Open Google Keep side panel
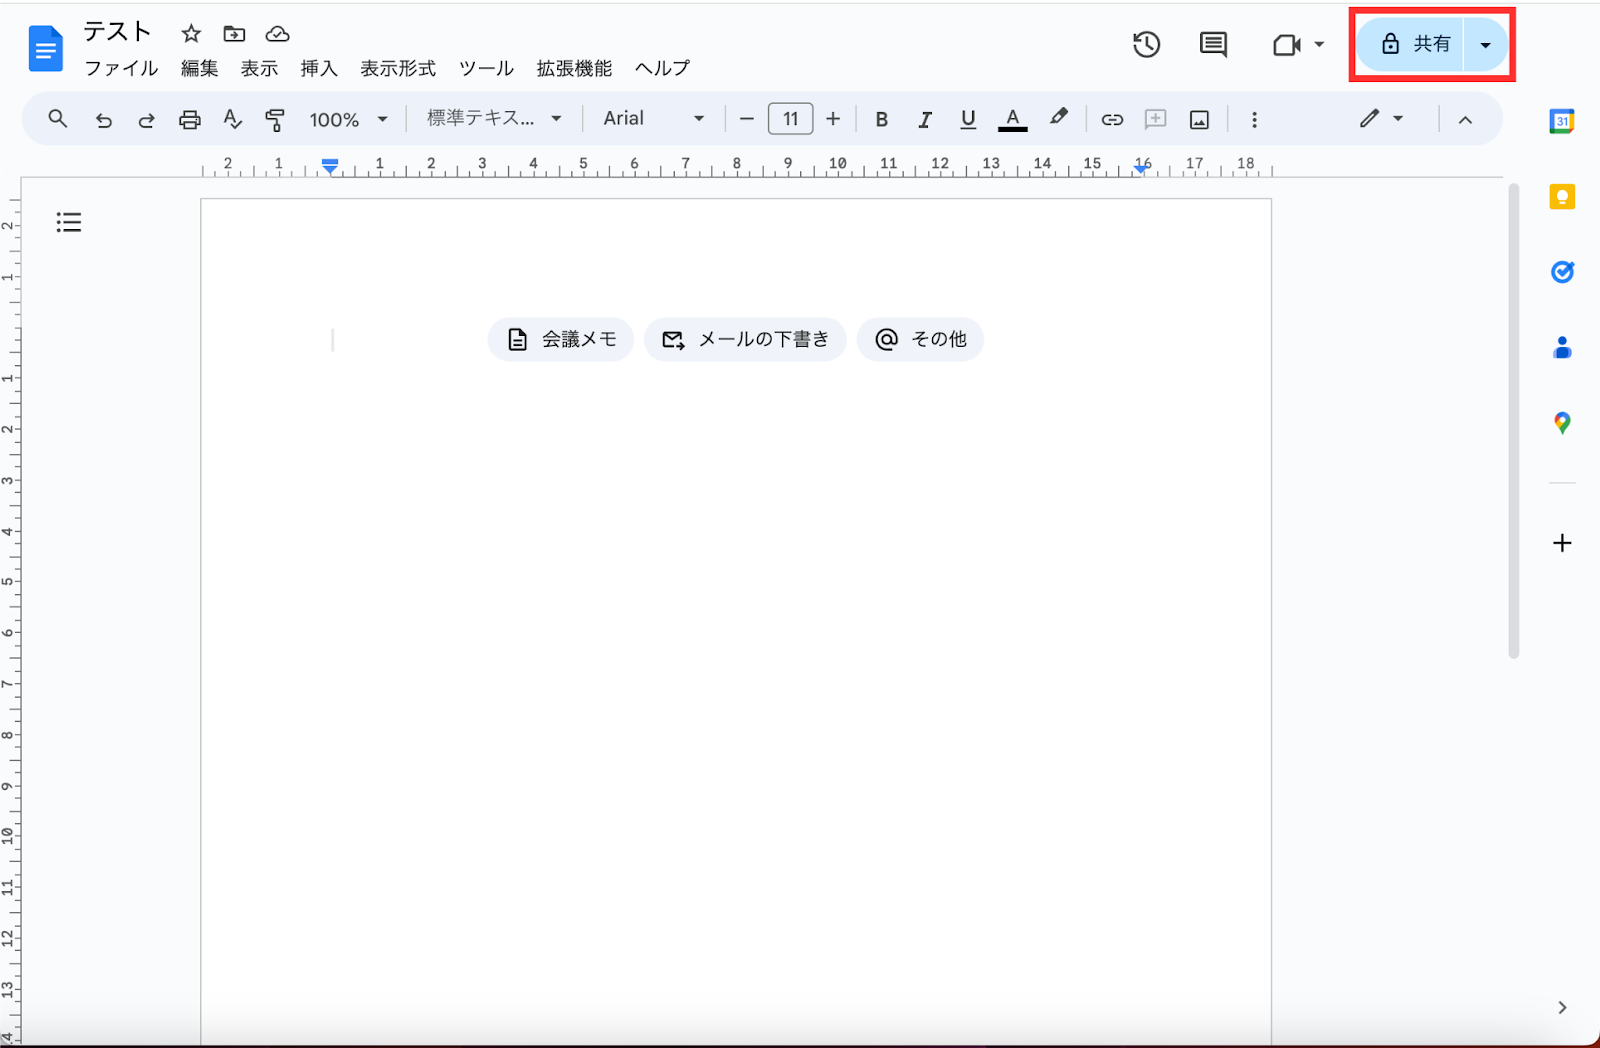1600x1048 pixels. pos(1562,197)
